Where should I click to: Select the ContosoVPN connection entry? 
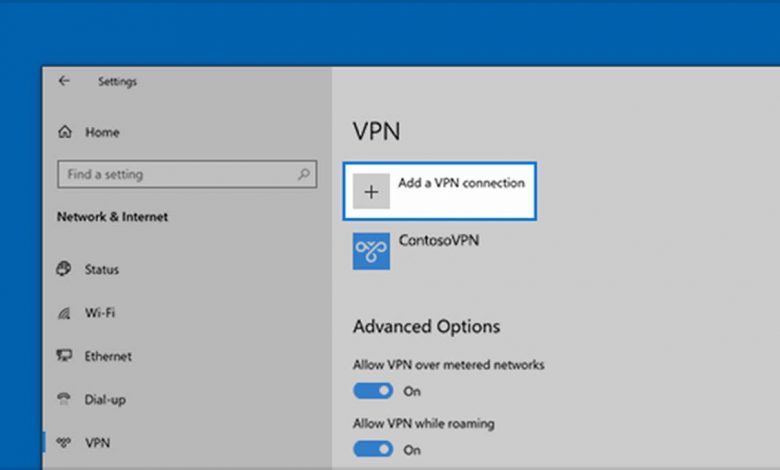pos(439,241)
